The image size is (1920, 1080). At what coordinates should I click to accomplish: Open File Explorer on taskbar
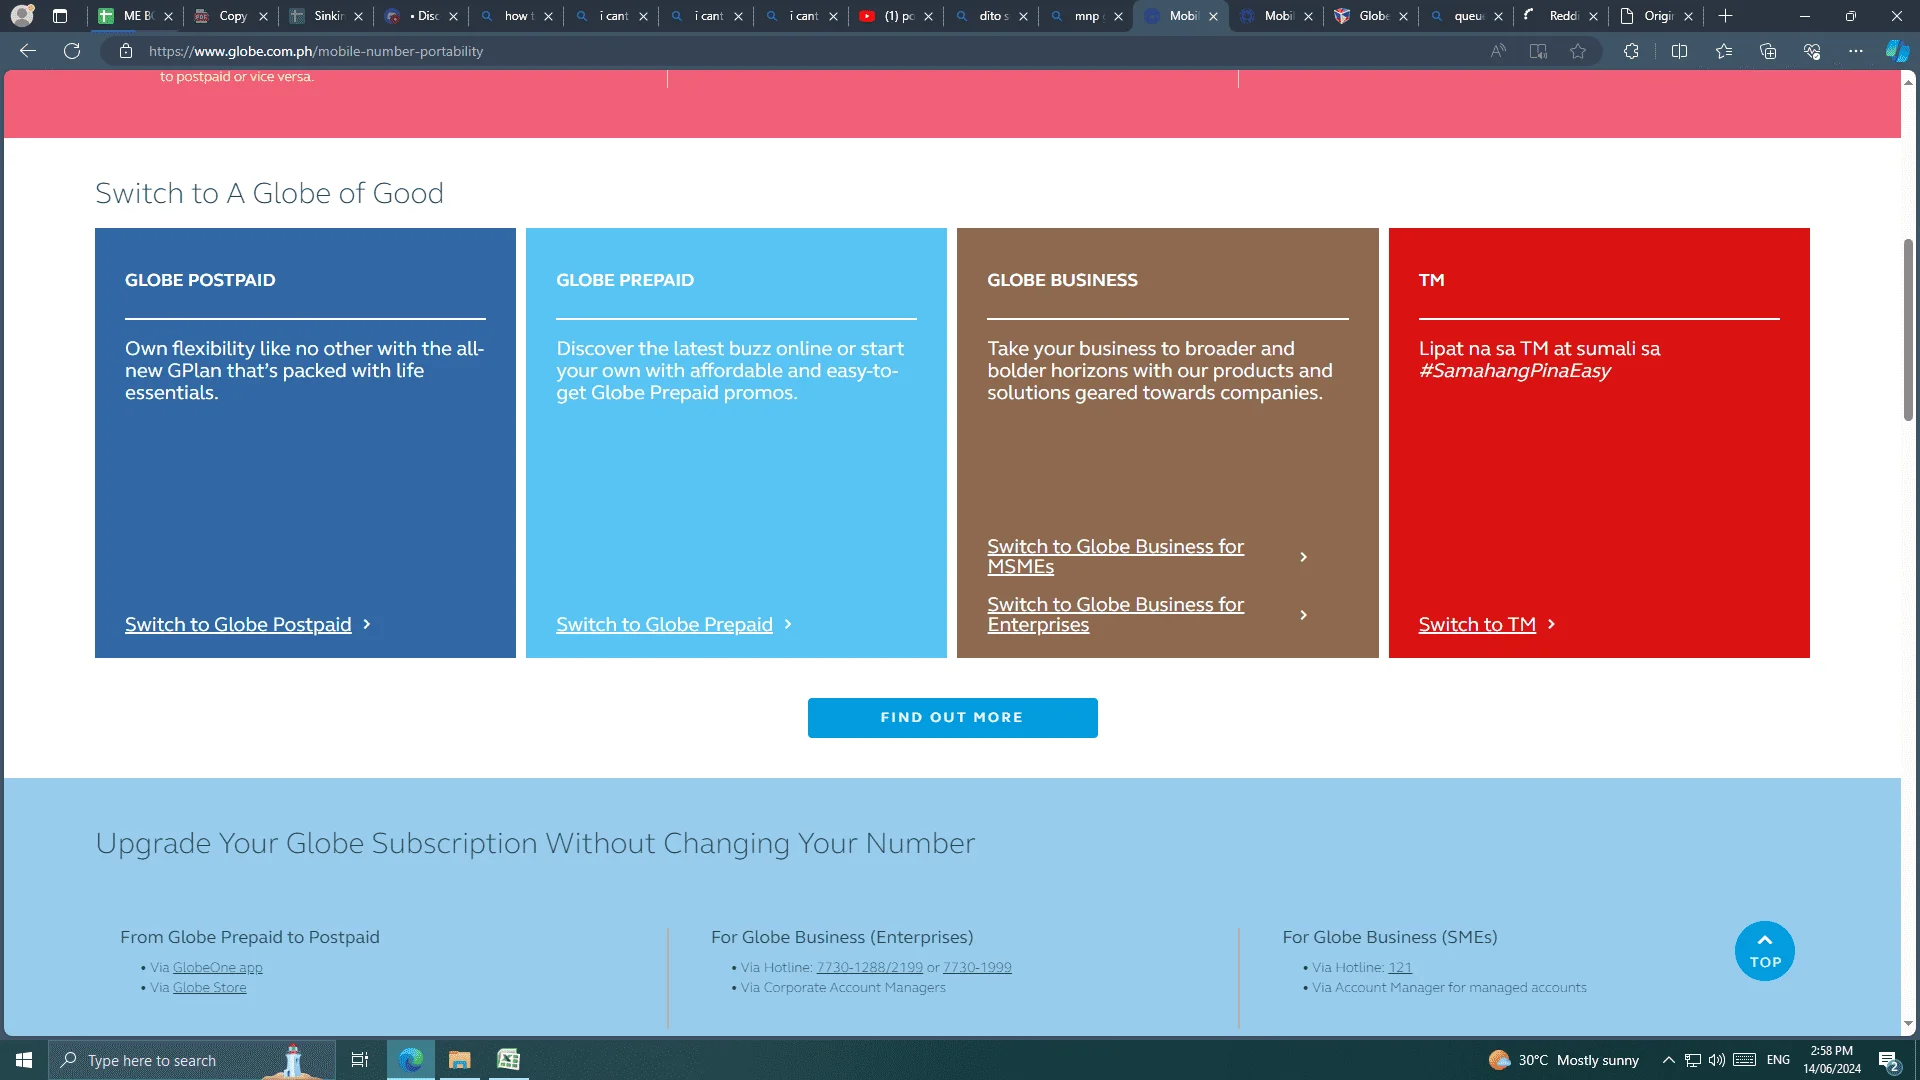[x=460, y=1060]
